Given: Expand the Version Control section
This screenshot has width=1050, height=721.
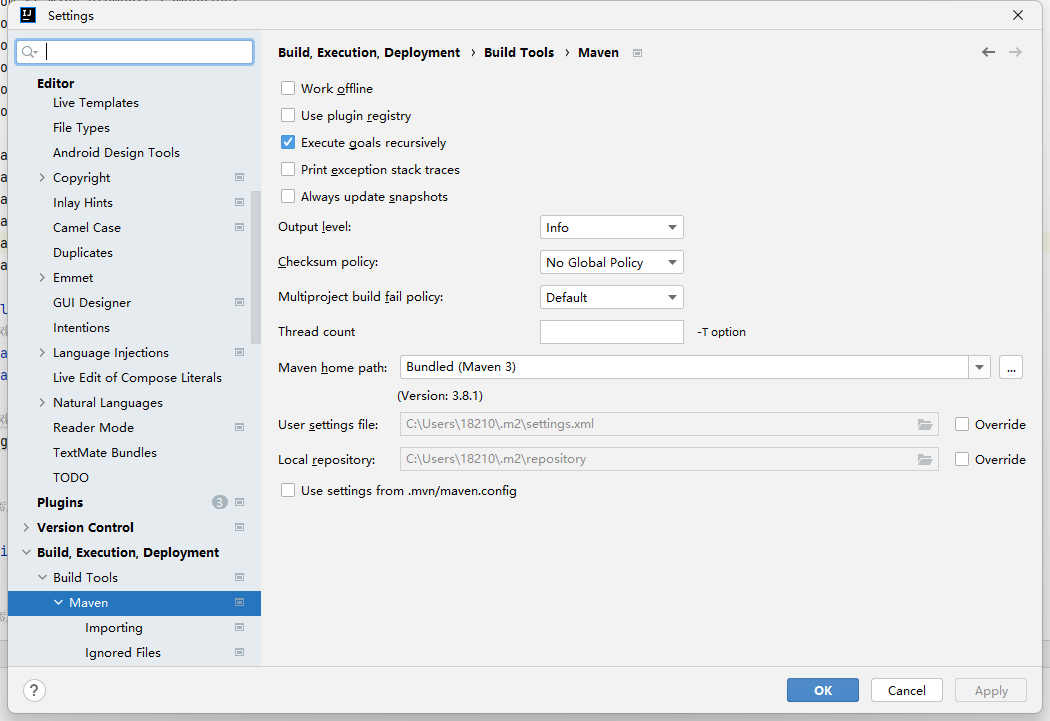Looking at the screenshot, I should [x=26, y=528].
